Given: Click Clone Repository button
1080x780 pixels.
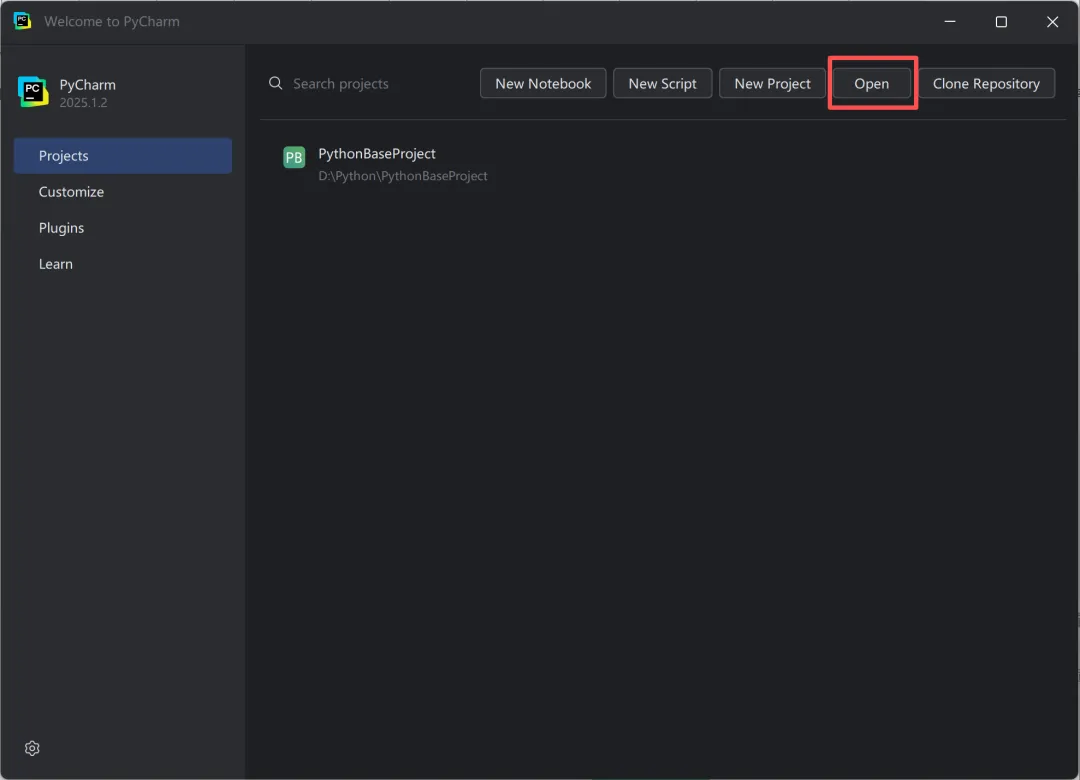Looking at the screenshot, I should pyautogui.click(x=986, y=83).
